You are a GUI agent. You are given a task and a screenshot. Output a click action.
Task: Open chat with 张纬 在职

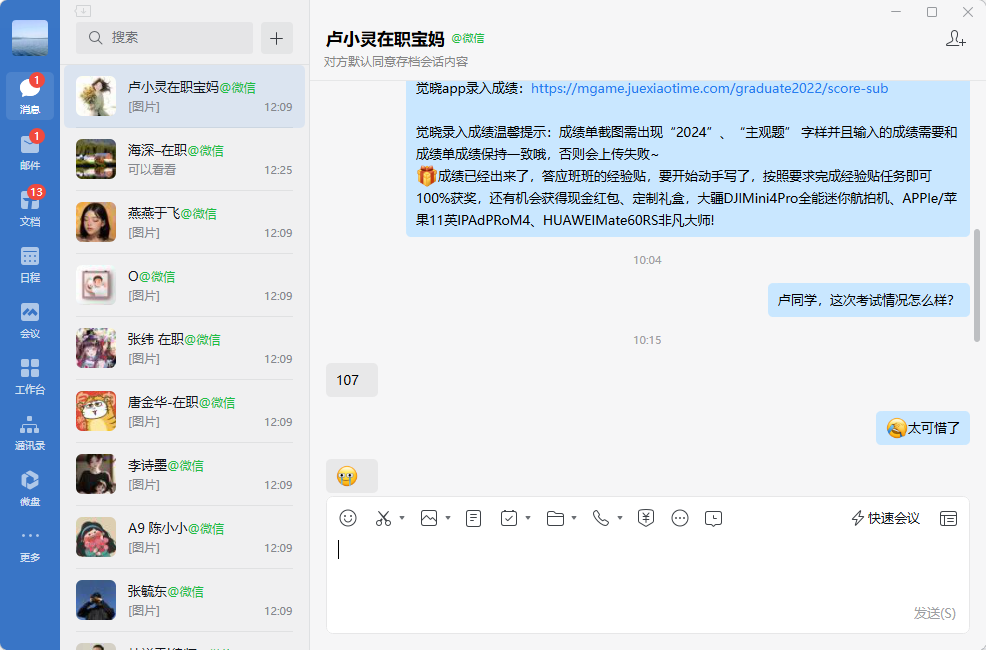(x=184, y=348)
